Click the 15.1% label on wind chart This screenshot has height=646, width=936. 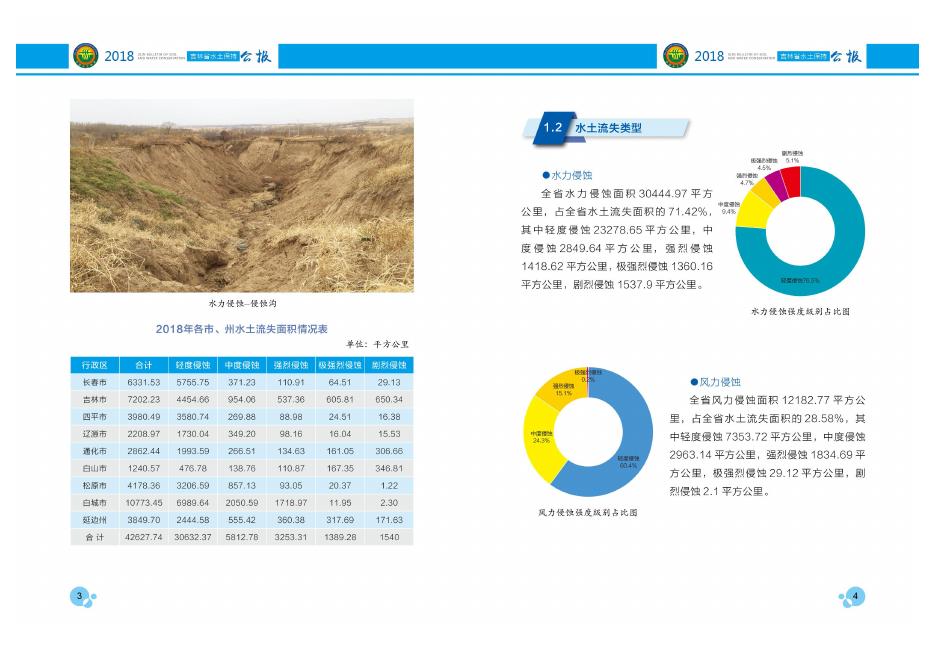tap(564, 393)
